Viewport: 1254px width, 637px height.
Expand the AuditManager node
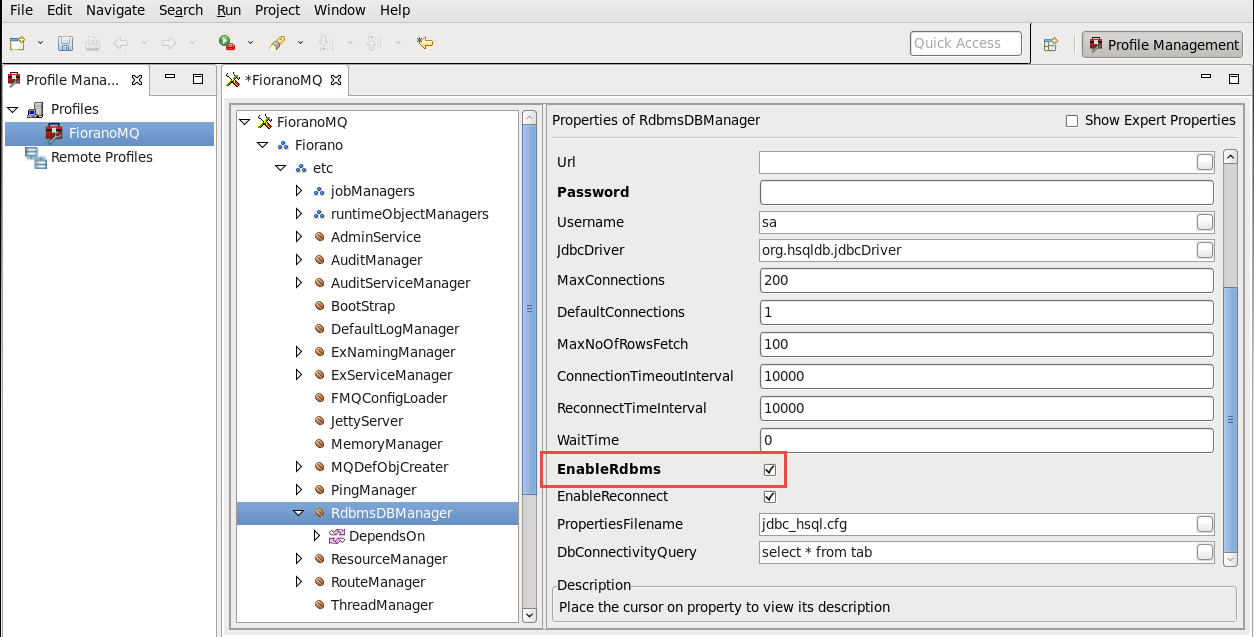(x=299, y=260)
